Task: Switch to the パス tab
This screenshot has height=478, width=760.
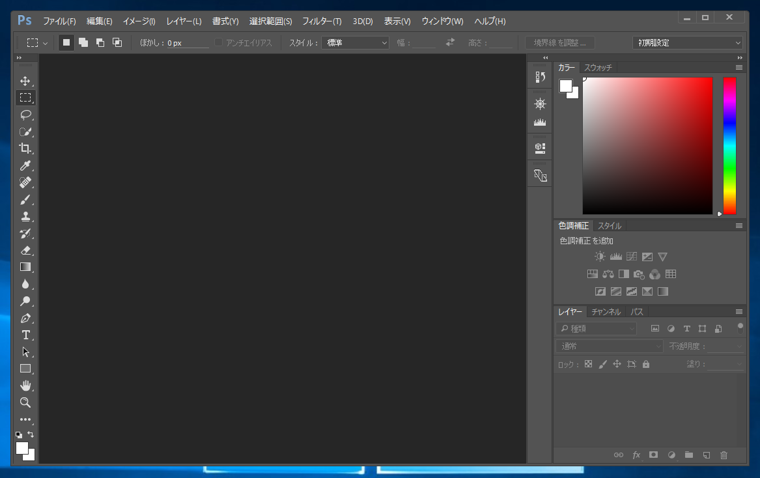Action: [637, 312]
